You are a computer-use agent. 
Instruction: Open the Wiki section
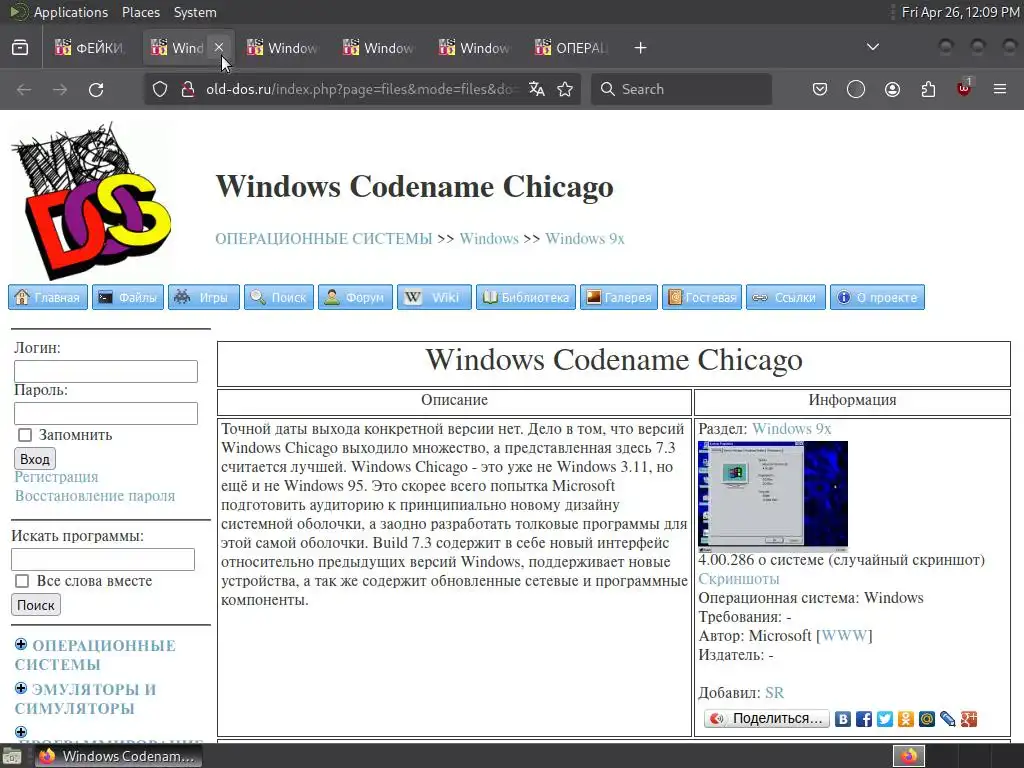point(434,297)
